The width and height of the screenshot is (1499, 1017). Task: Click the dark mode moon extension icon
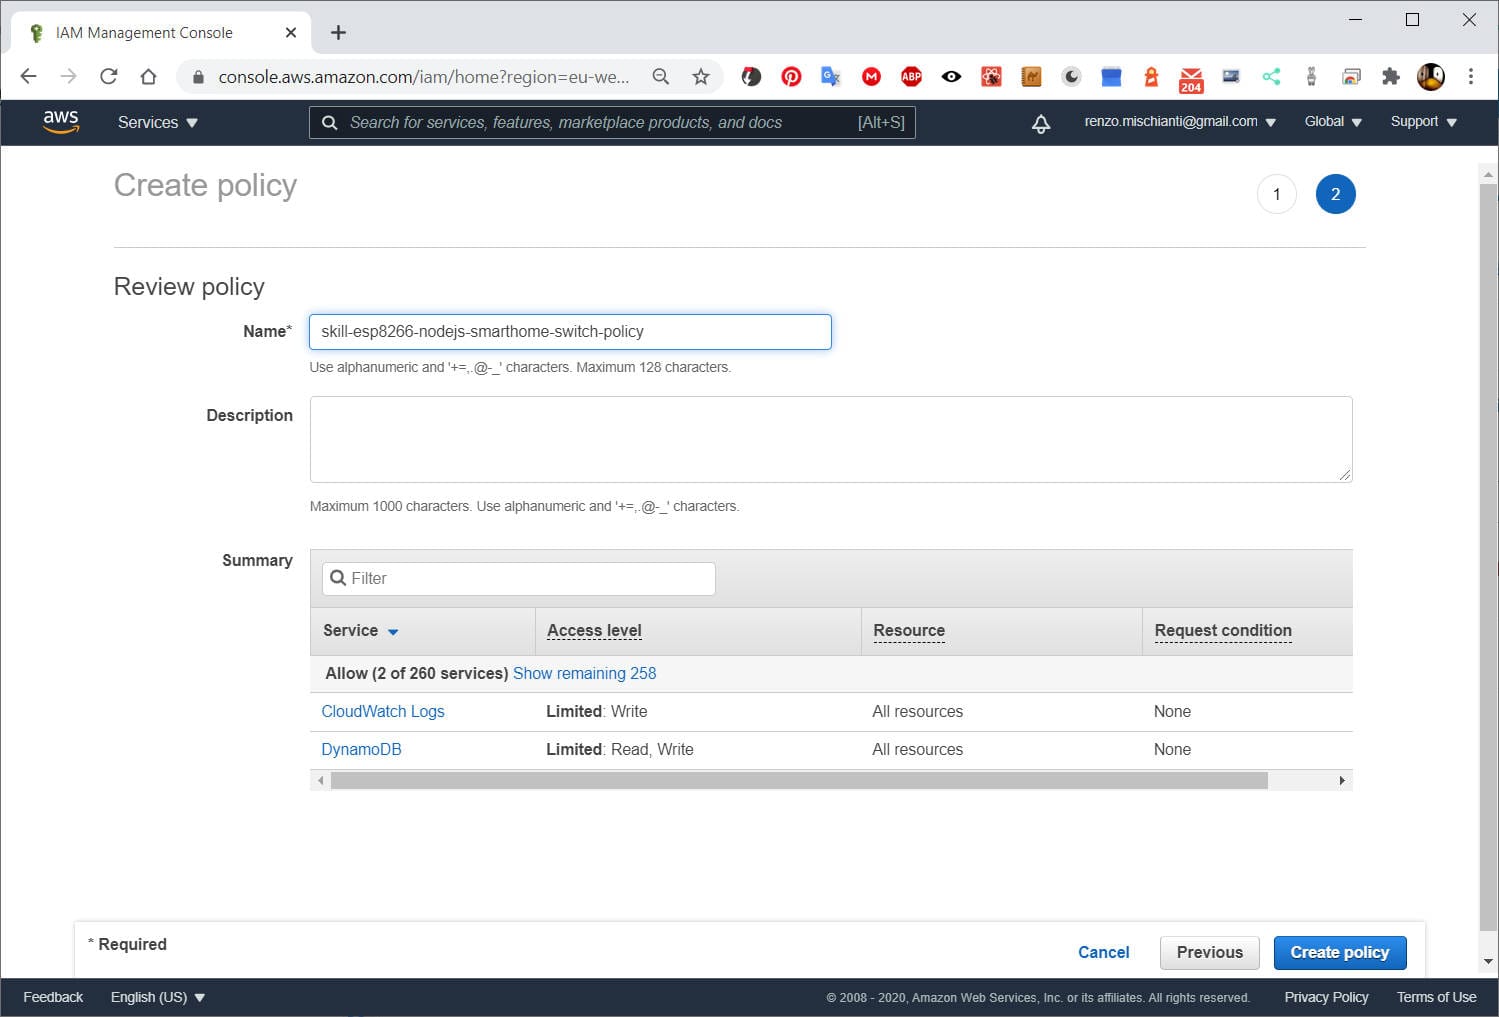[x=1071, y=76]
